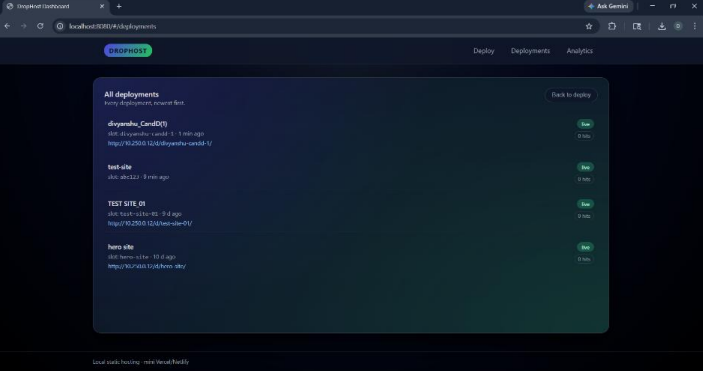This screenshot has width=703, height=371.
Task: Click the hero site deployment title
Action: click(x=121, y=246)
